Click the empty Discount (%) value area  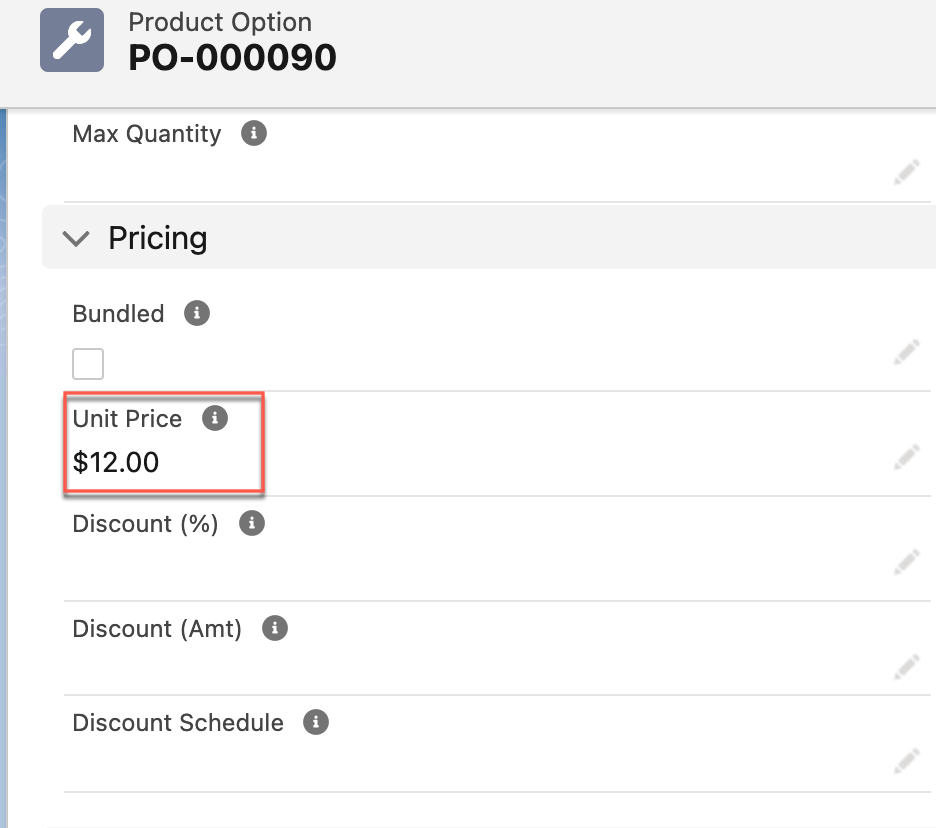point(400,563)
